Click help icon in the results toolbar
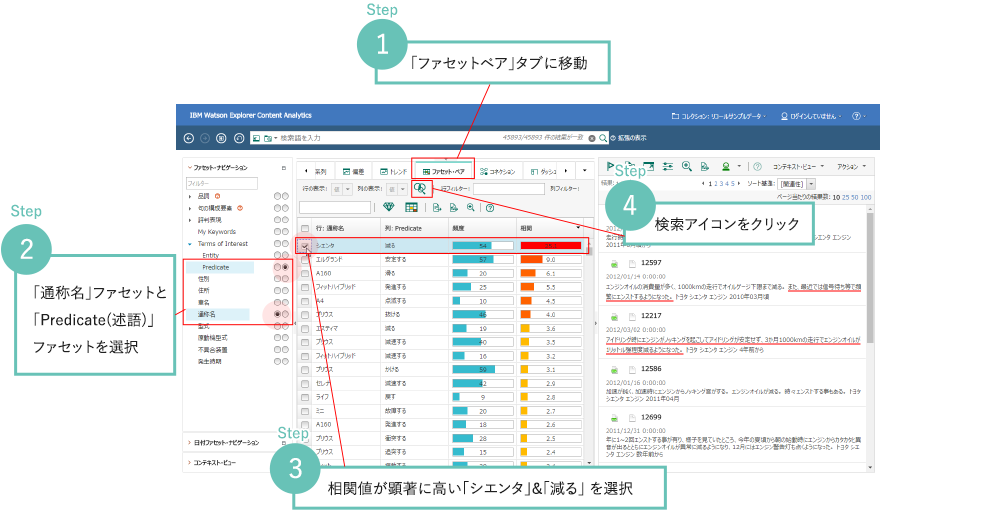 pyautogui.click(x=758, y=167)
